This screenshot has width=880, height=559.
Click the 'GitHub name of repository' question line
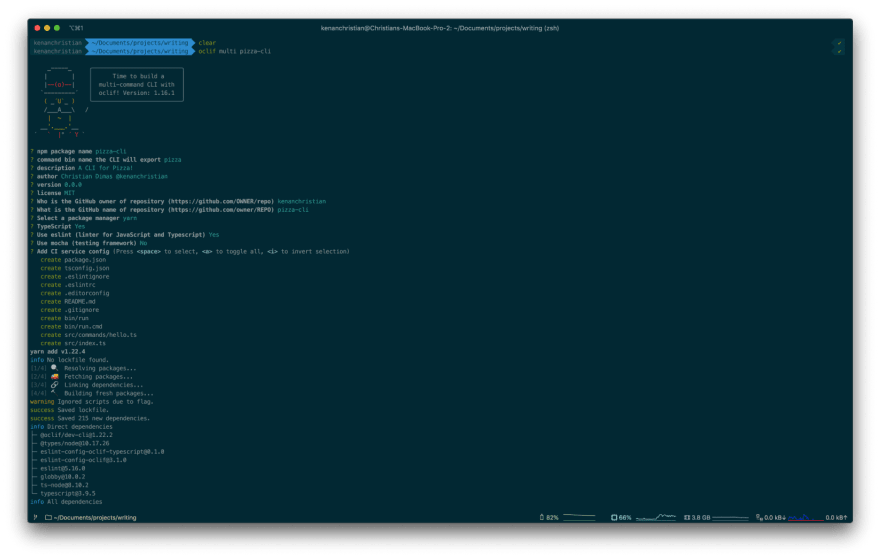click(169, 210)
